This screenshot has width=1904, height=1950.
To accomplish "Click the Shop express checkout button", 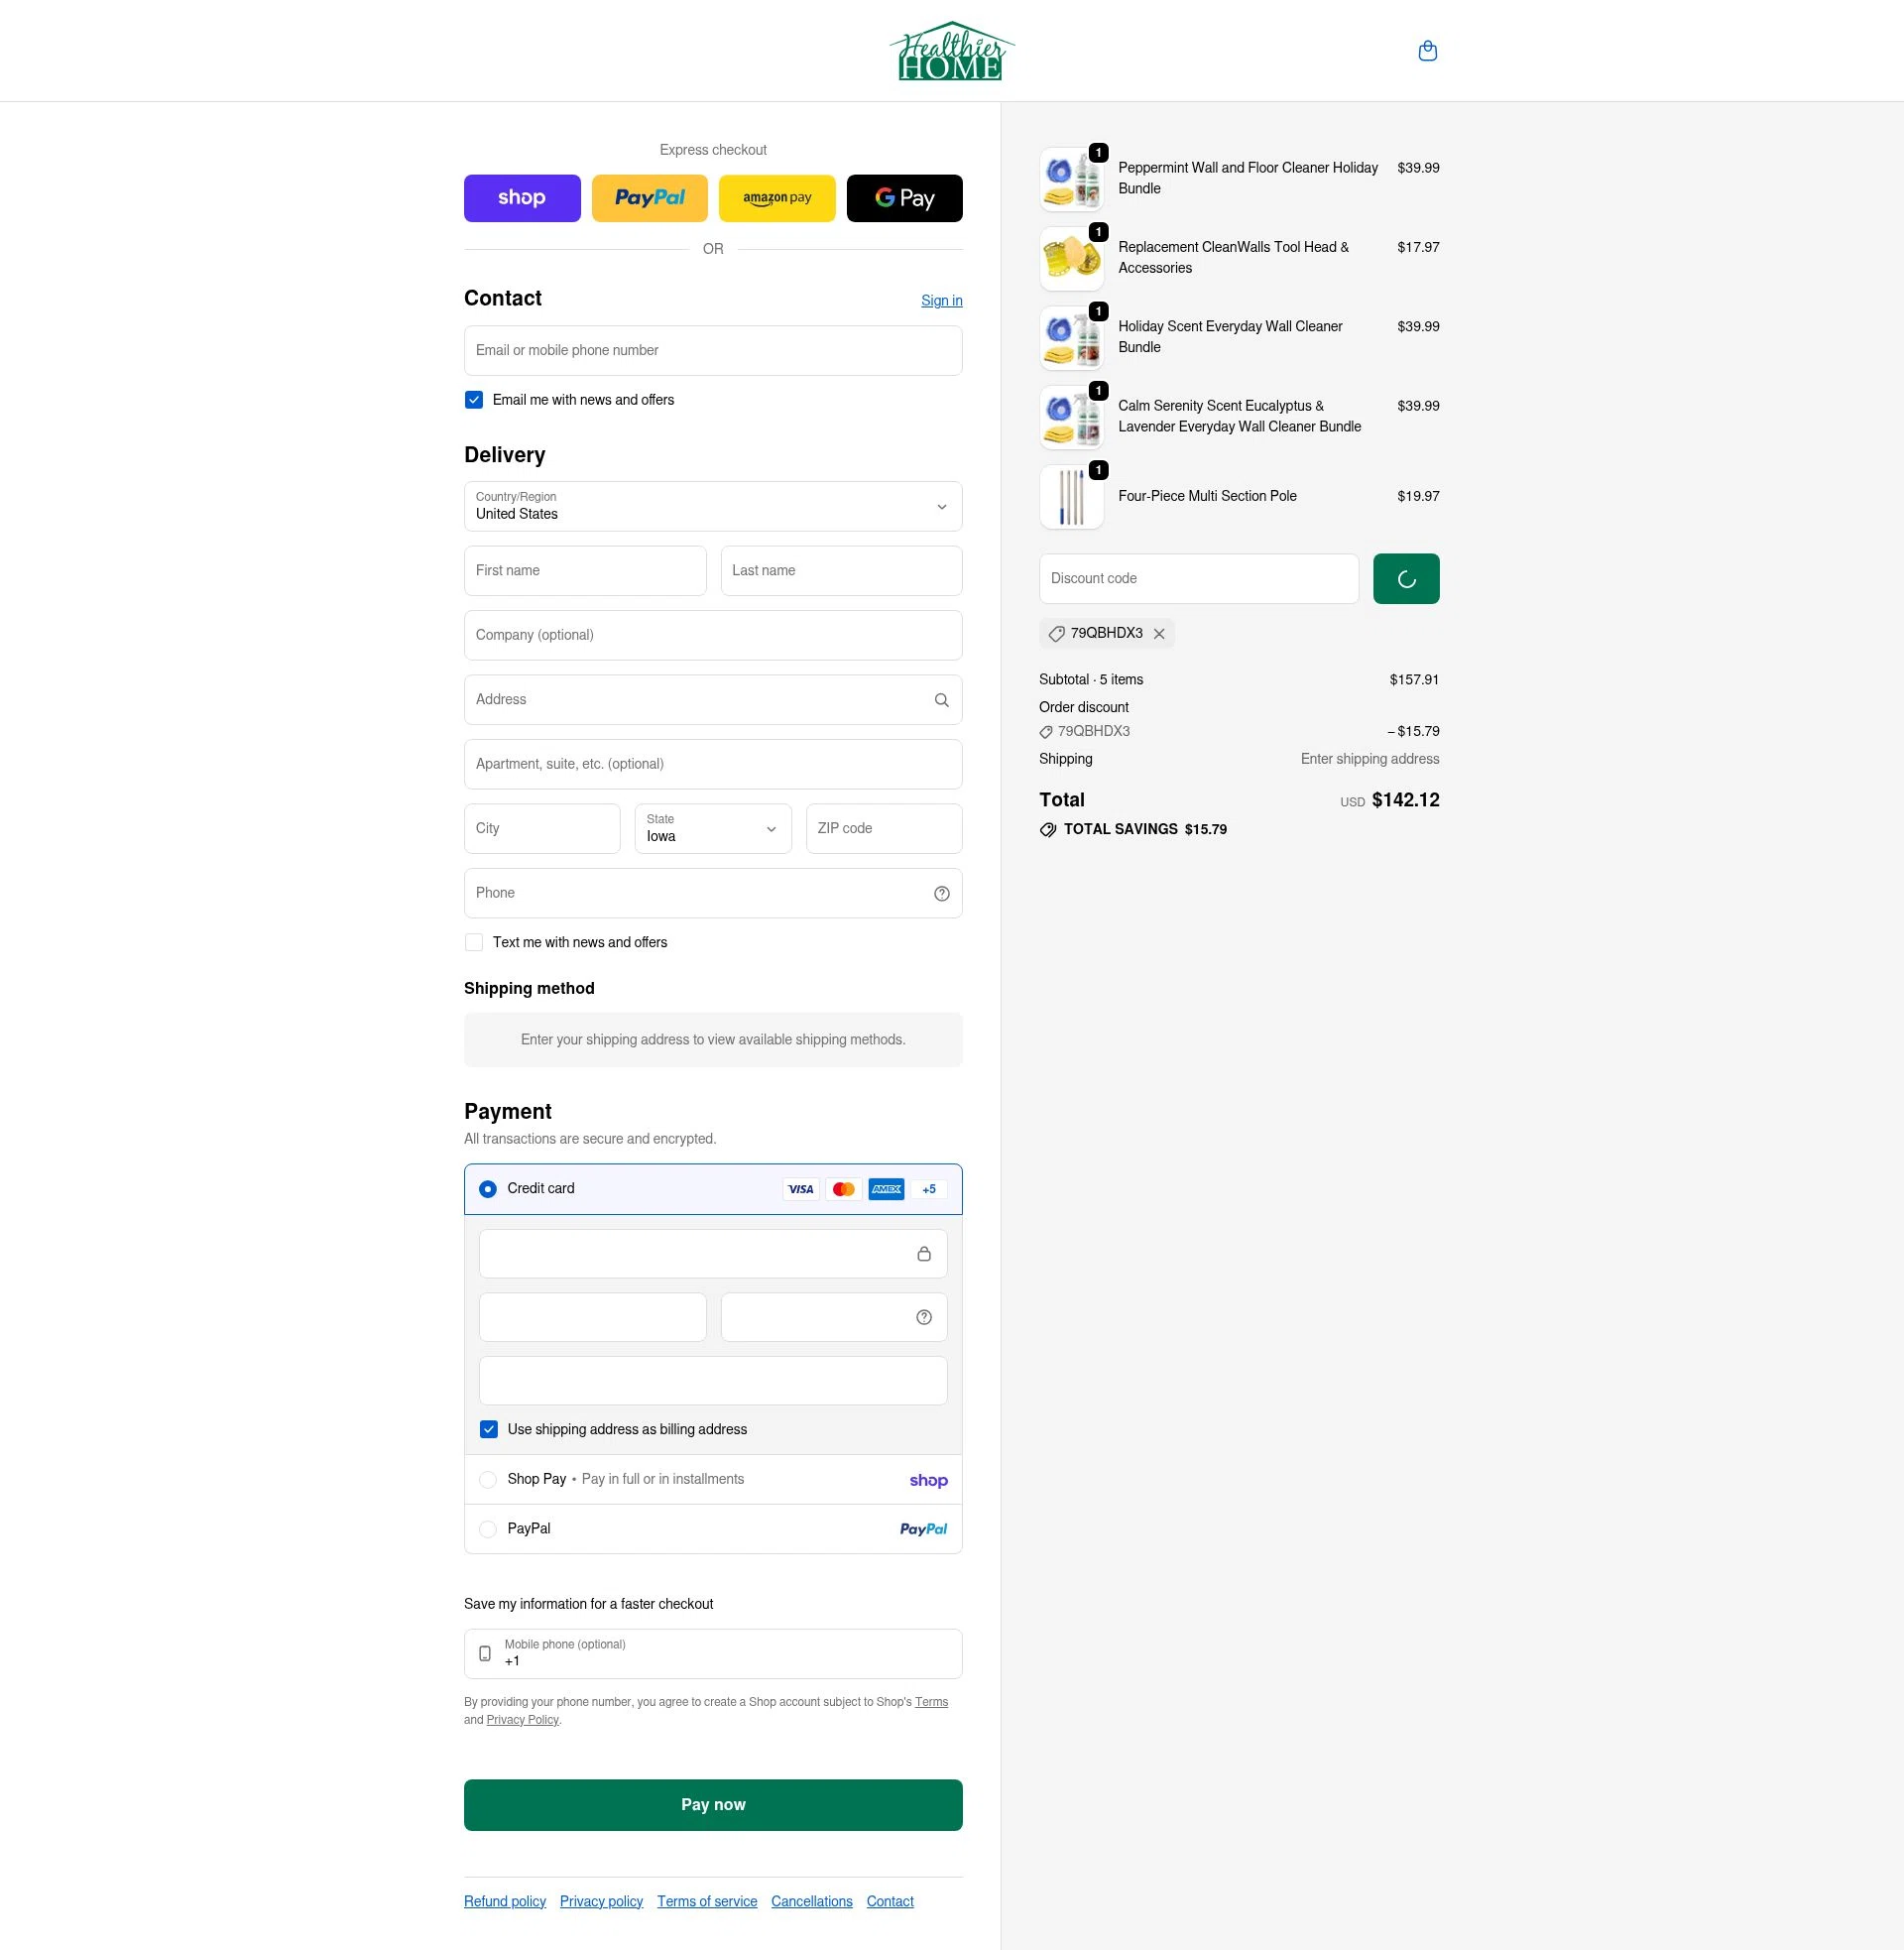I will coord(522,198).
